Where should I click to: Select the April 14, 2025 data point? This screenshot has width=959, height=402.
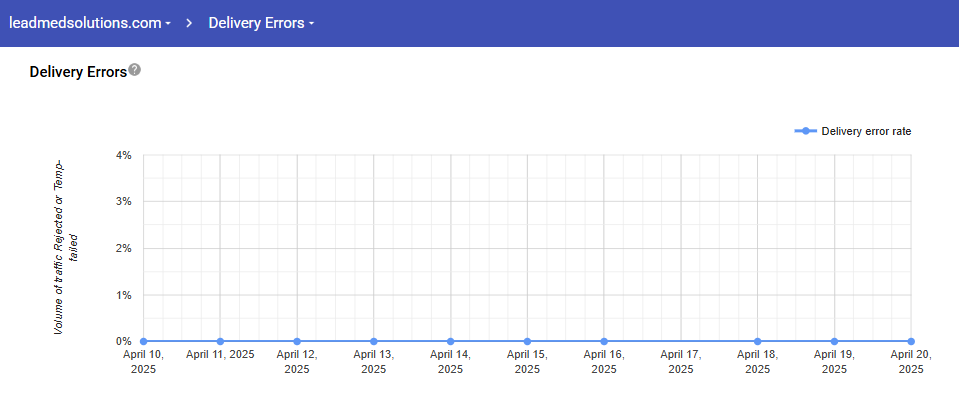(x=450, y=341)
